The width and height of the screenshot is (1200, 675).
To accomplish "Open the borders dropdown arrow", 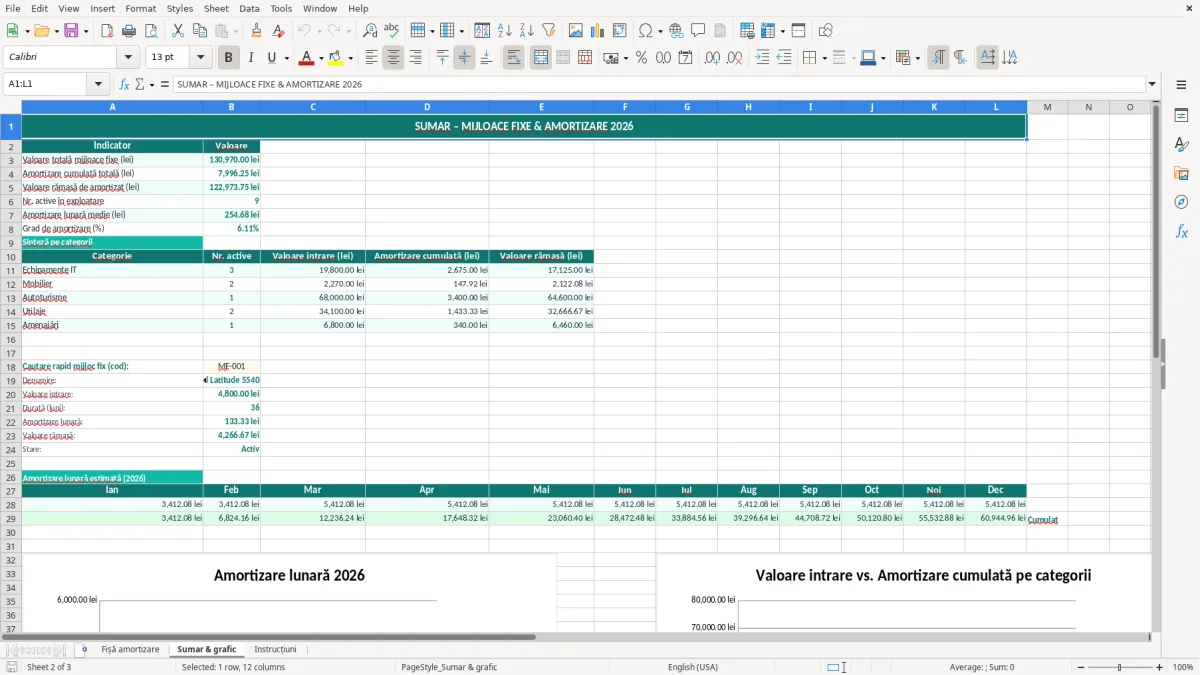I will tap(824, 58).
